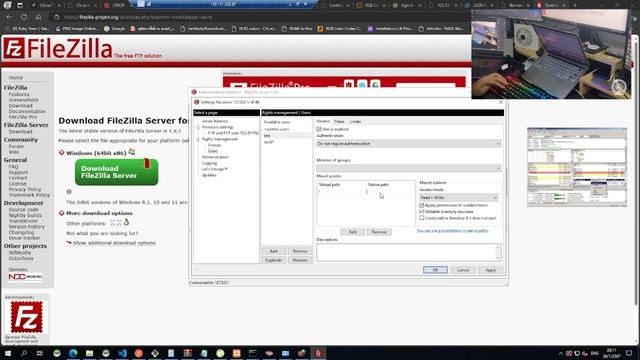
Task: Click the Windows platform icon next to heading
Action: 131,152
